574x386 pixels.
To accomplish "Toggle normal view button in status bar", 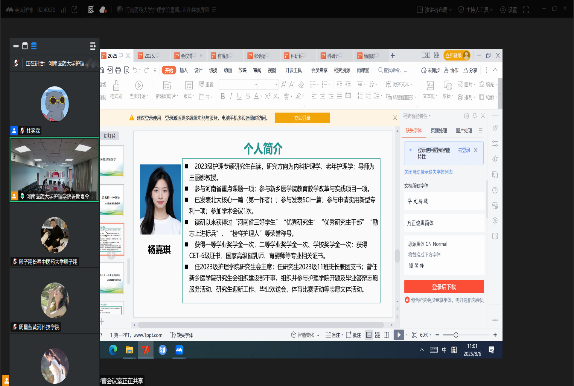I will point(369,335).
